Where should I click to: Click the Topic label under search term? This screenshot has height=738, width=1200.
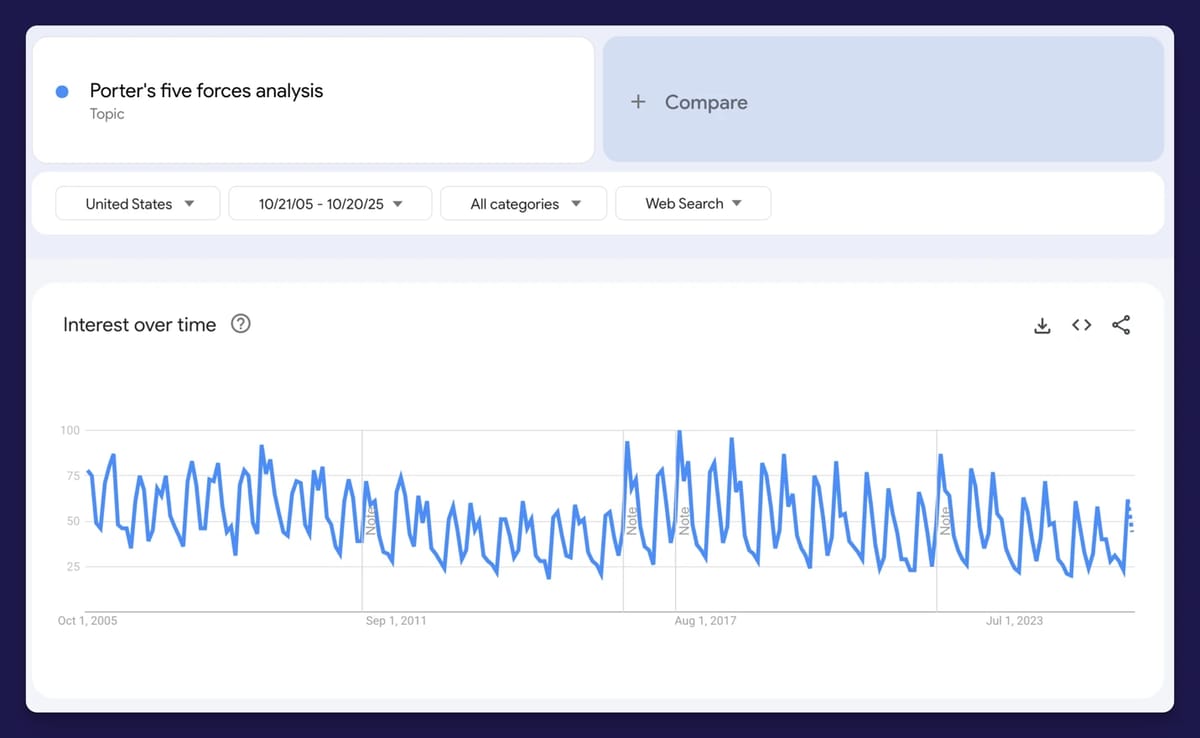tap(107, 114)
